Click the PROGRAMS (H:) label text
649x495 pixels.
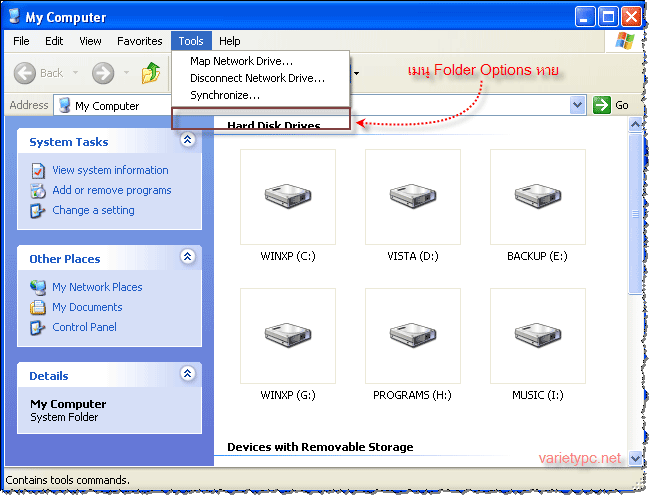(x=412, y=395)
